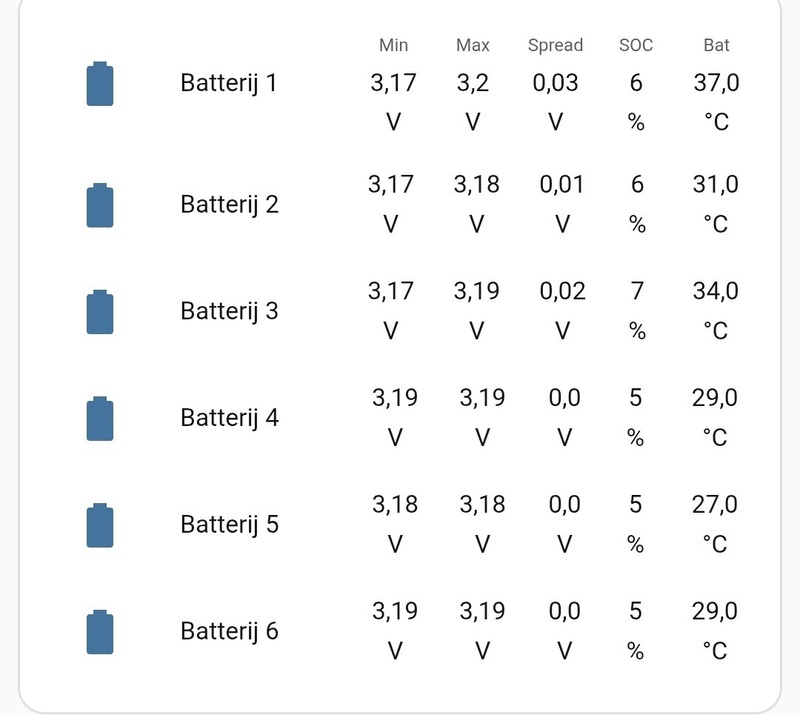This screenshot has width=800, height=715.
Task: Click Batterij 3 SOC value 7
Action: (x=637, y=291)
